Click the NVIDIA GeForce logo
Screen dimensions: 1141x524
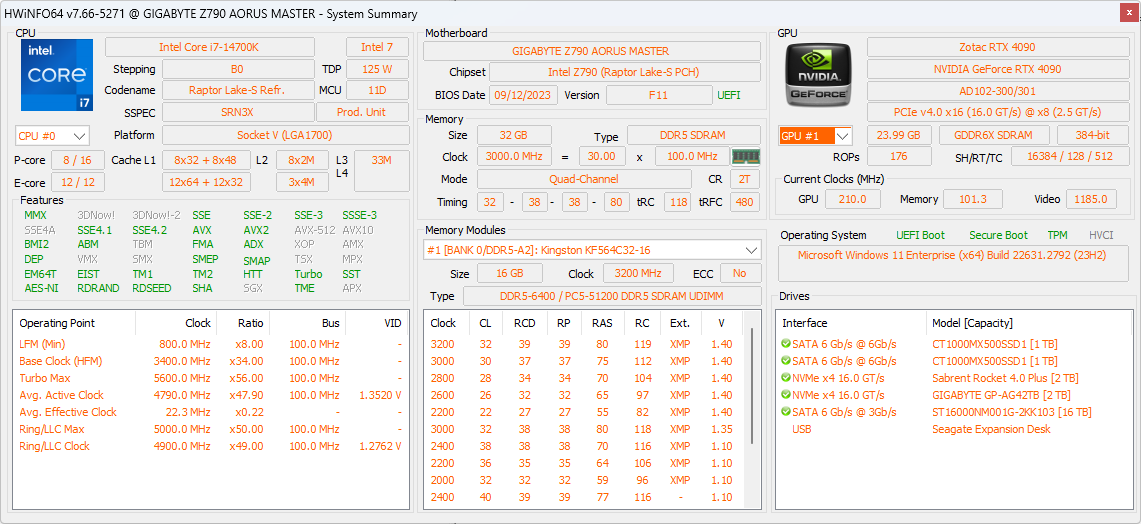(818, 75)
